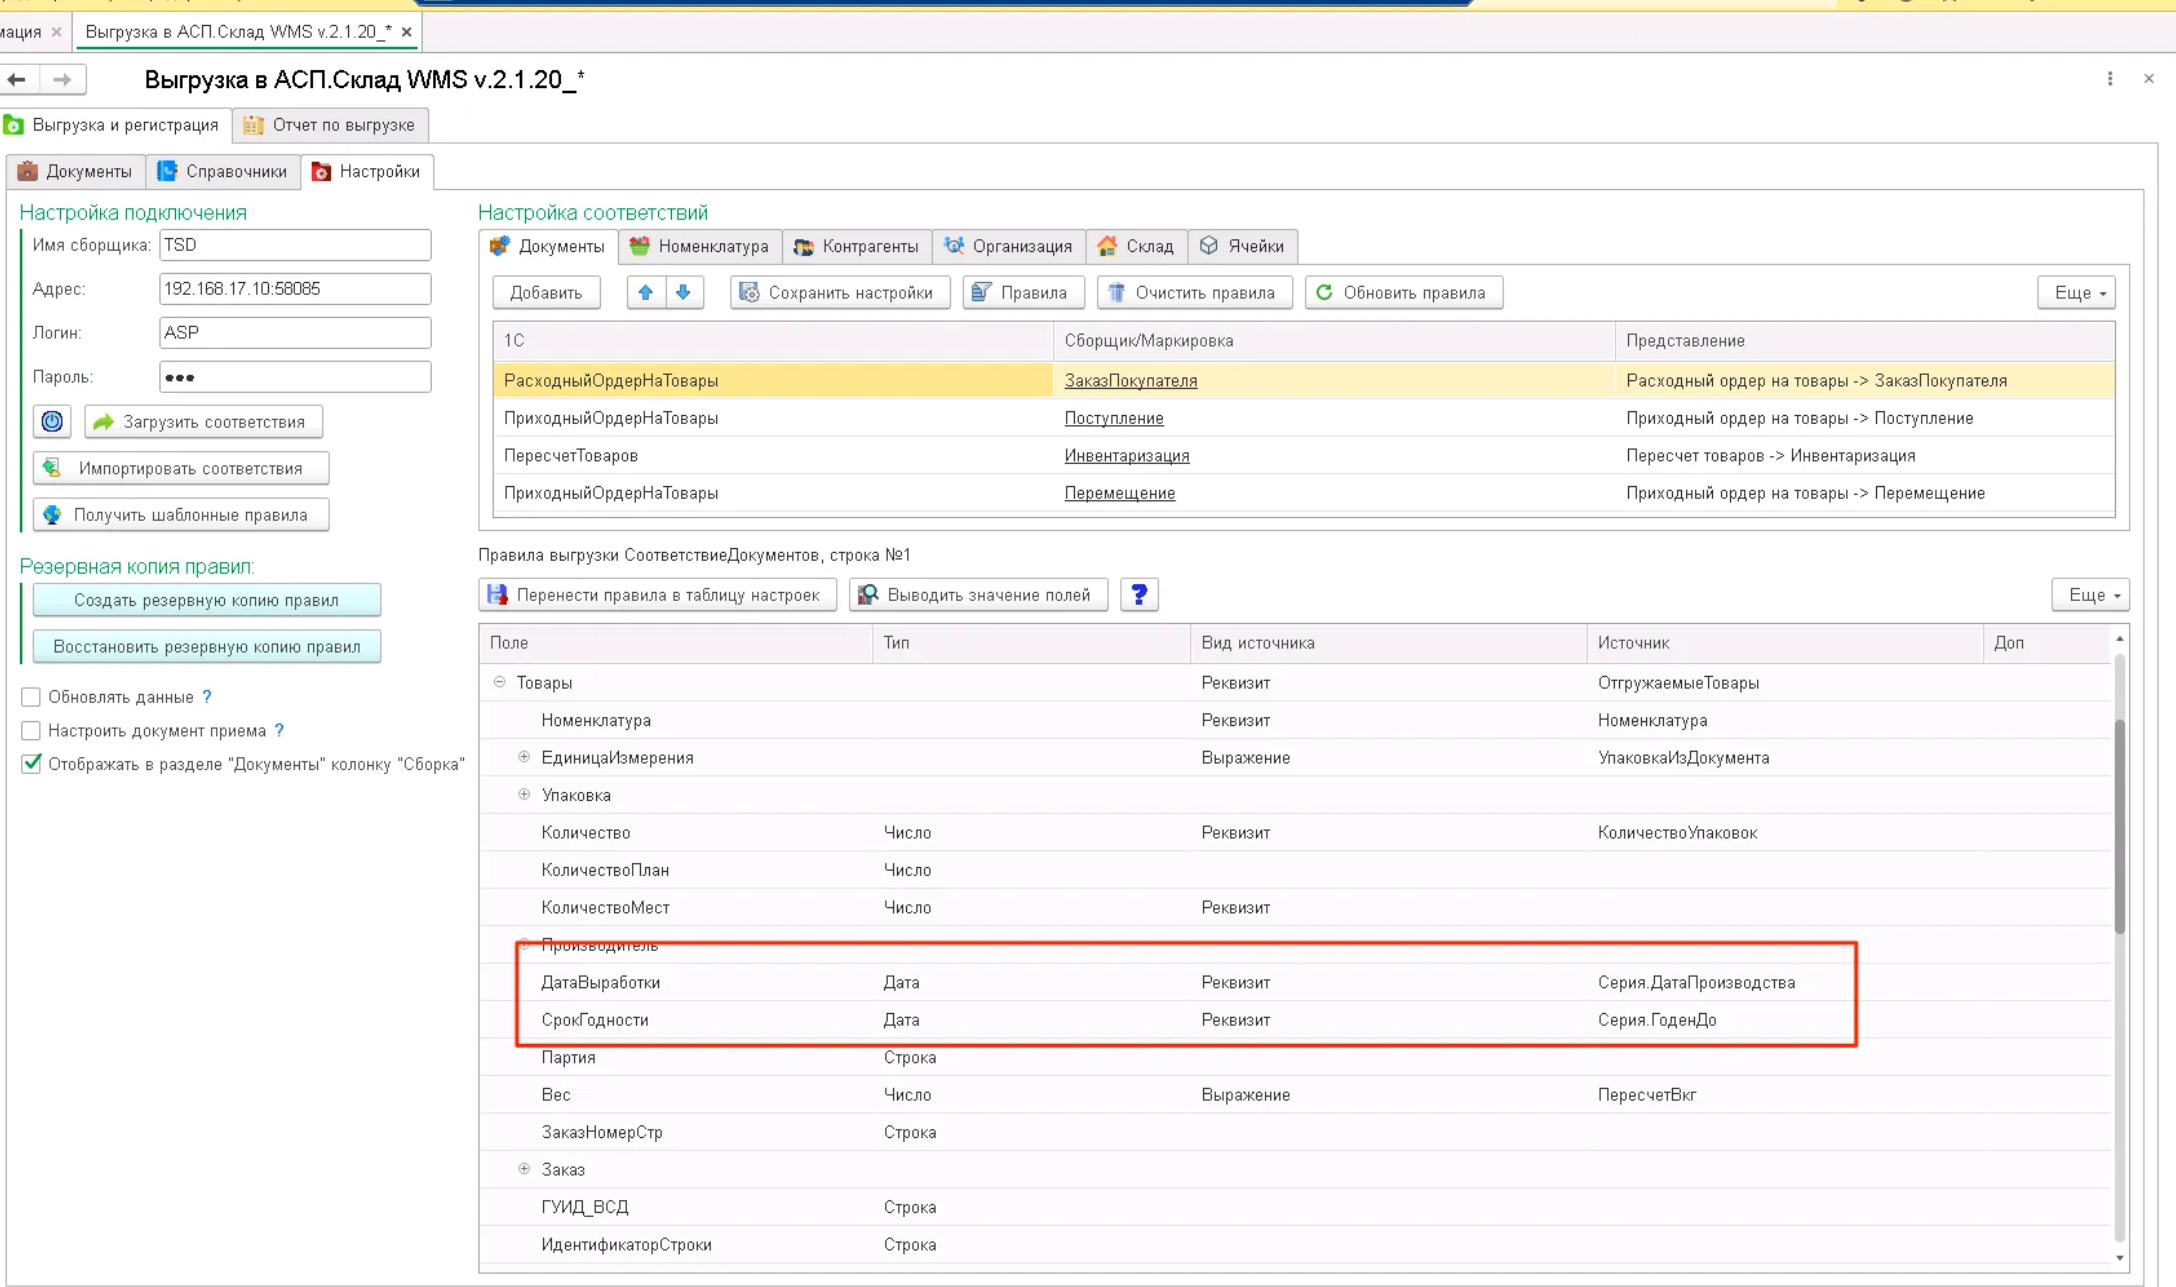Expand the ЕдиницаИзмерения node
Image resolution: width=2176 pixels, height=1287 pixels.
(x=524, y=757)
